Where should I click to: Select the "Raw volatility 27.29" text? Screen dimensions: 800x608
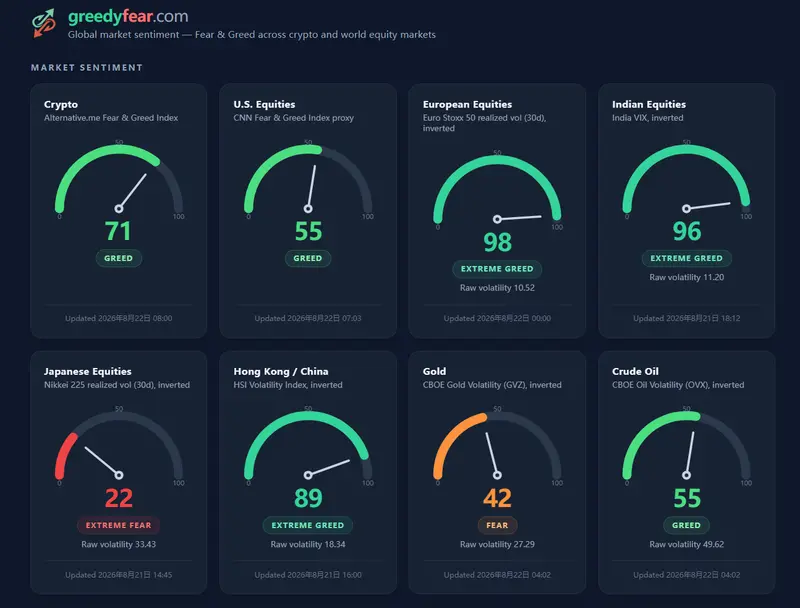[x=497, y=544]
